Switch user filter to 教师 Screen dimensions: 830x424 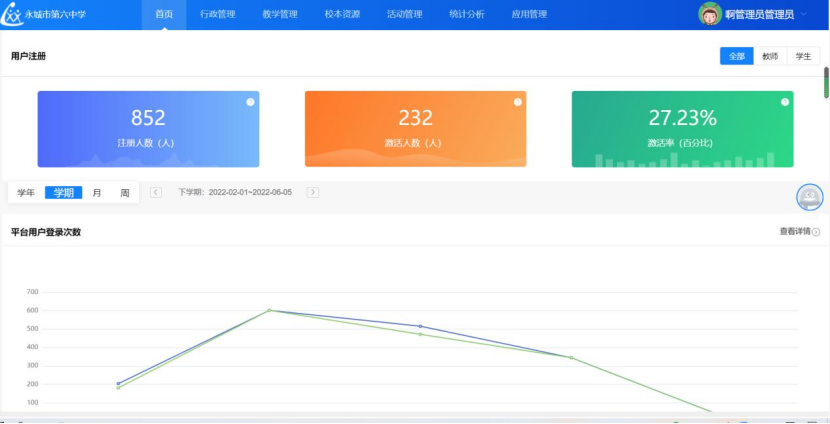[x=770, y=56]
